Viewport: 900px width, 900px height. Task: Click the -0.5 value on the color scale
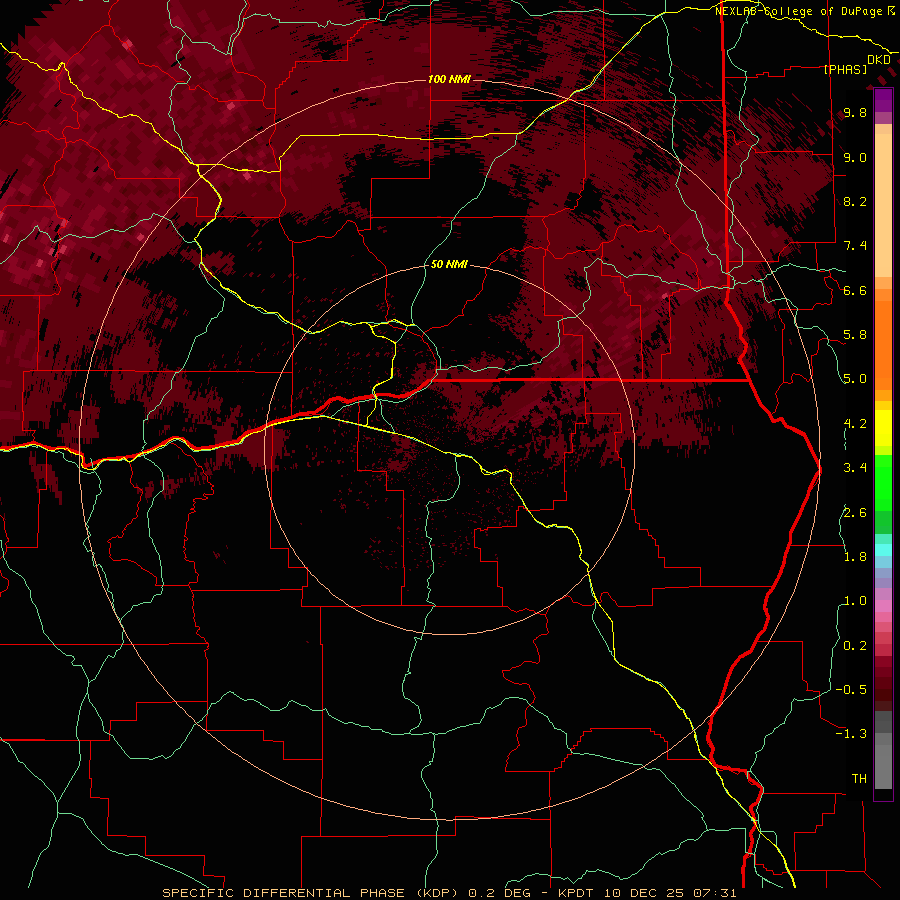pyautogui.click(x=851, y=689)
